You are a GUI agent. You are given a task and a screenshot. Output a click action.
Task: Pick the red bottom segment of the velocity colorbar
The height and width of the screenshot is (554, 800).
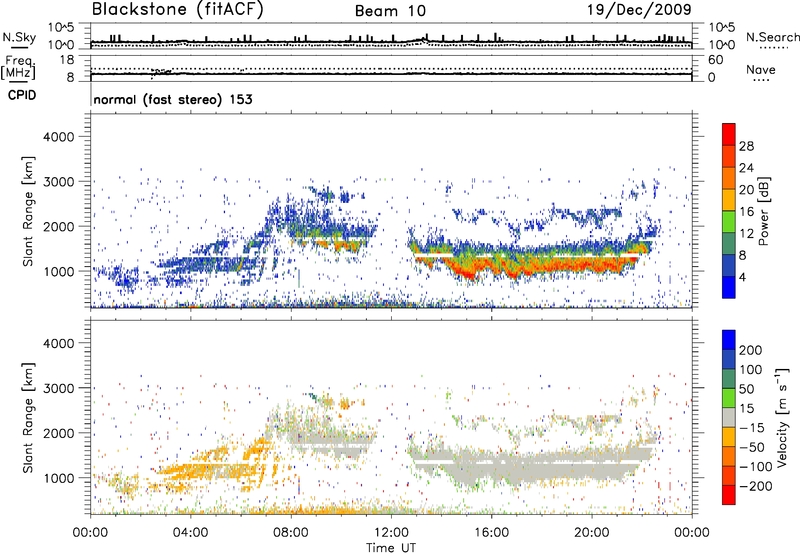(729, 495)
